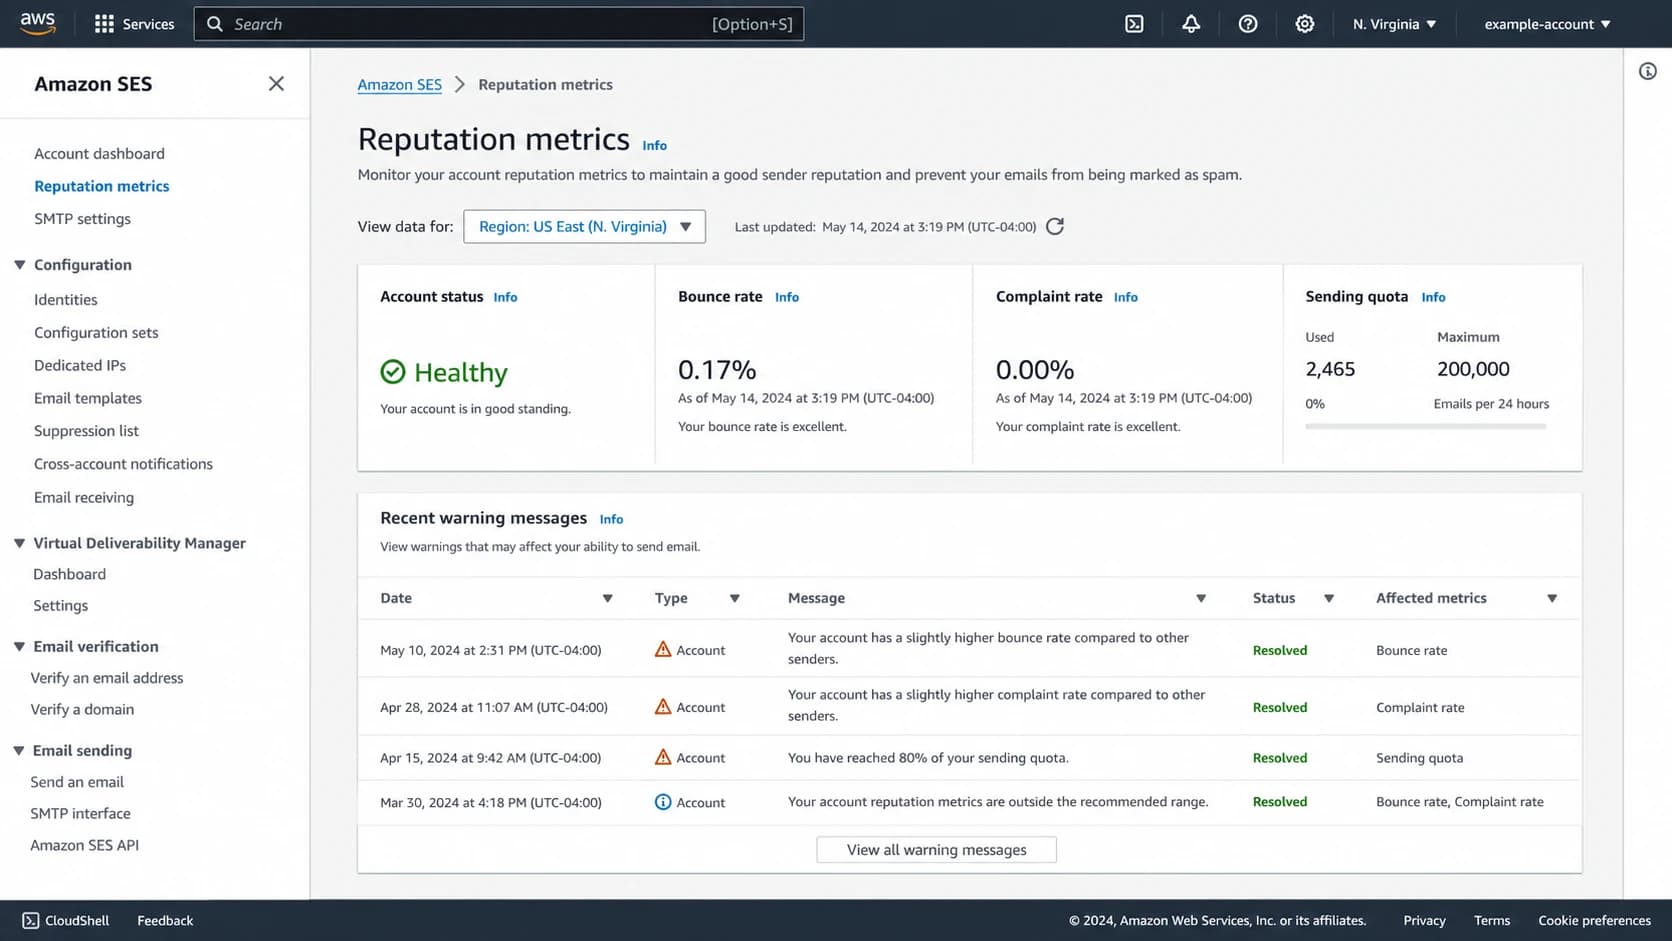Open Verify an email address
The width and height of the screenshot is (1672, 941).
[x=107, y=678]
